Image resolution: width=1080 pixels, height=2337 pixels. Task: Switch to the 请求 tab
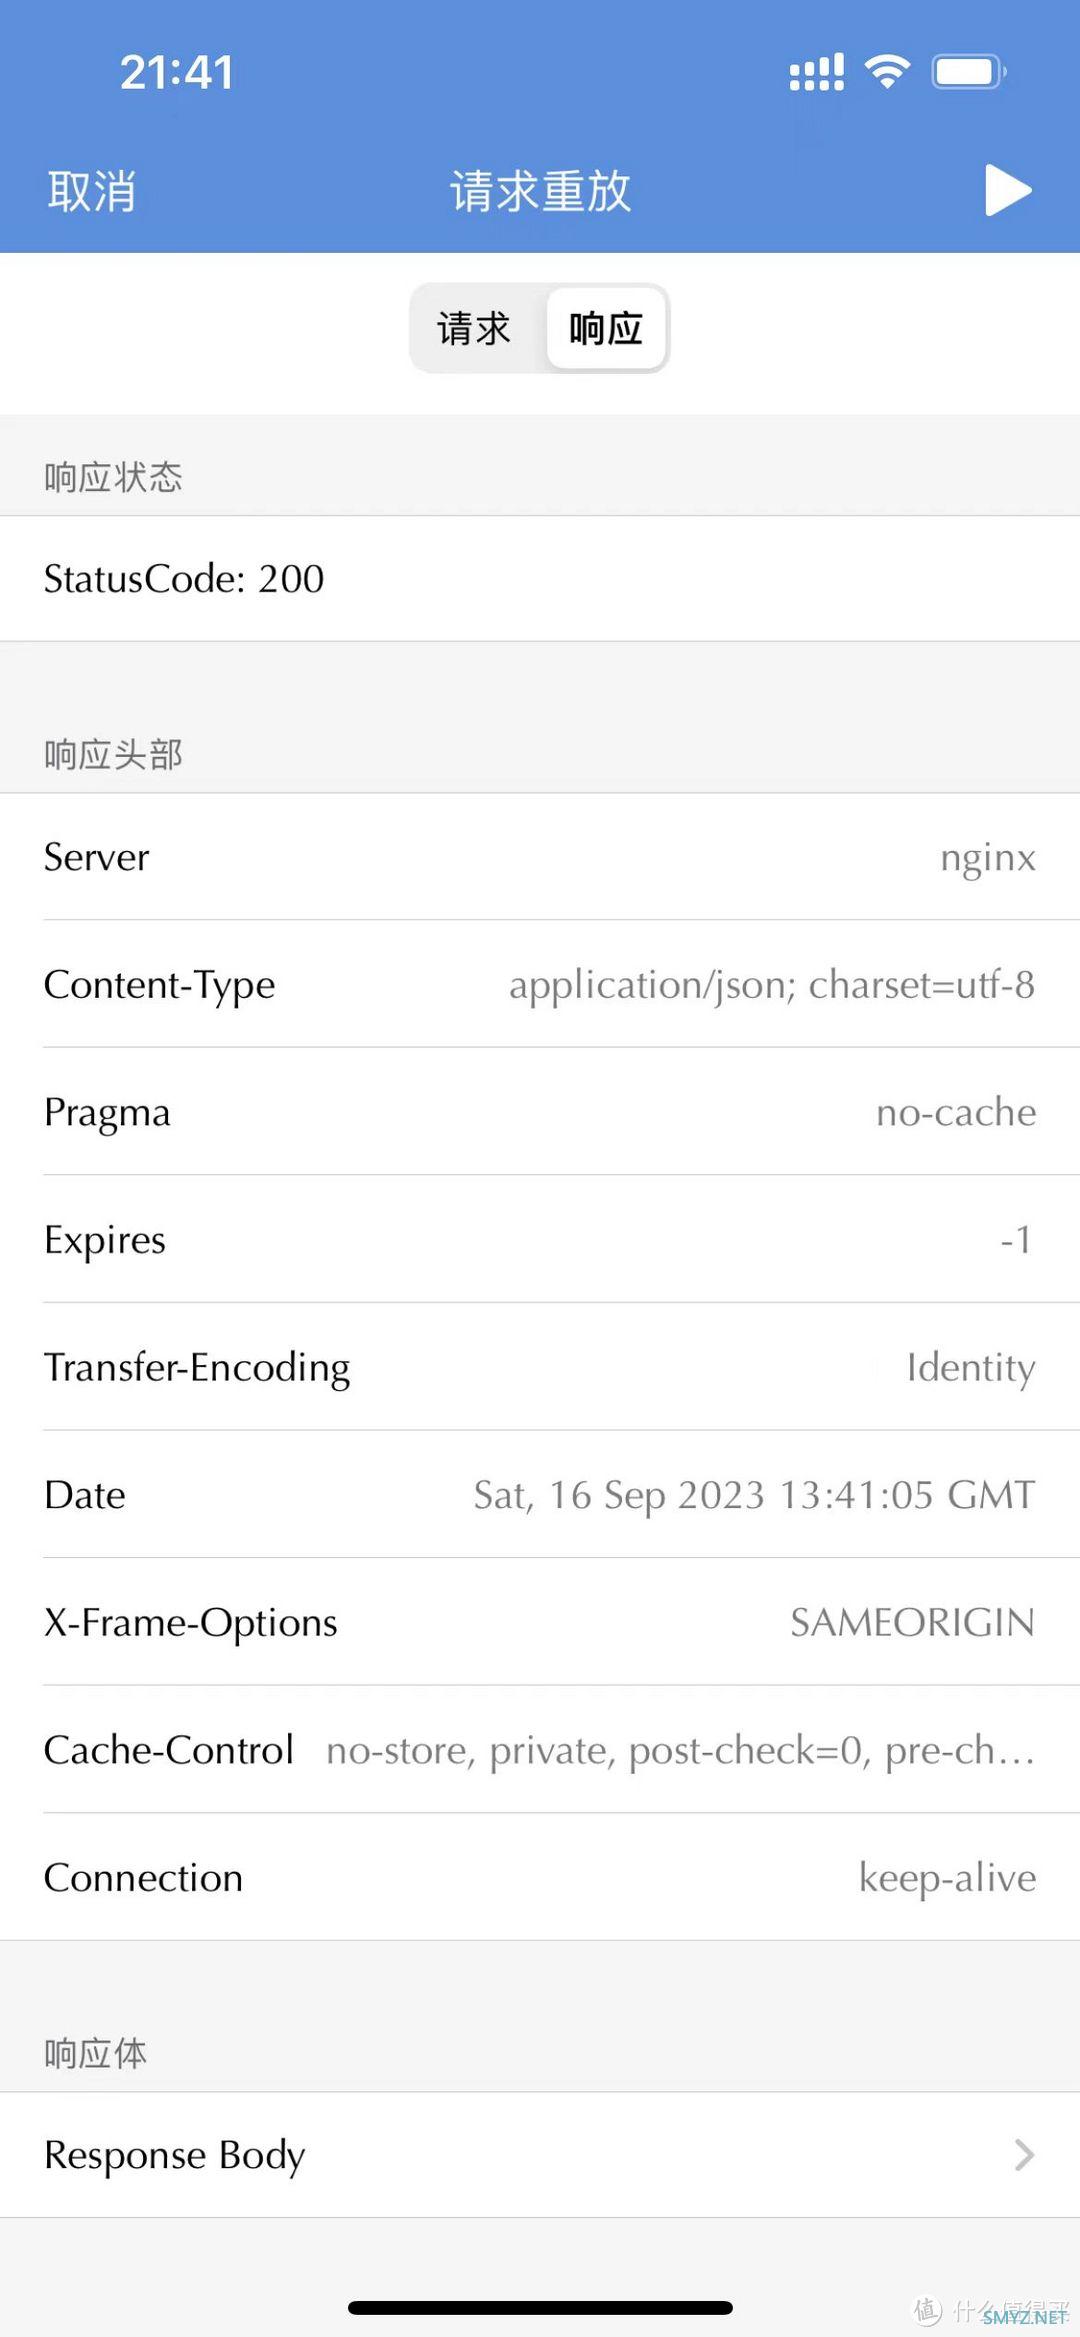click(475, 328)
